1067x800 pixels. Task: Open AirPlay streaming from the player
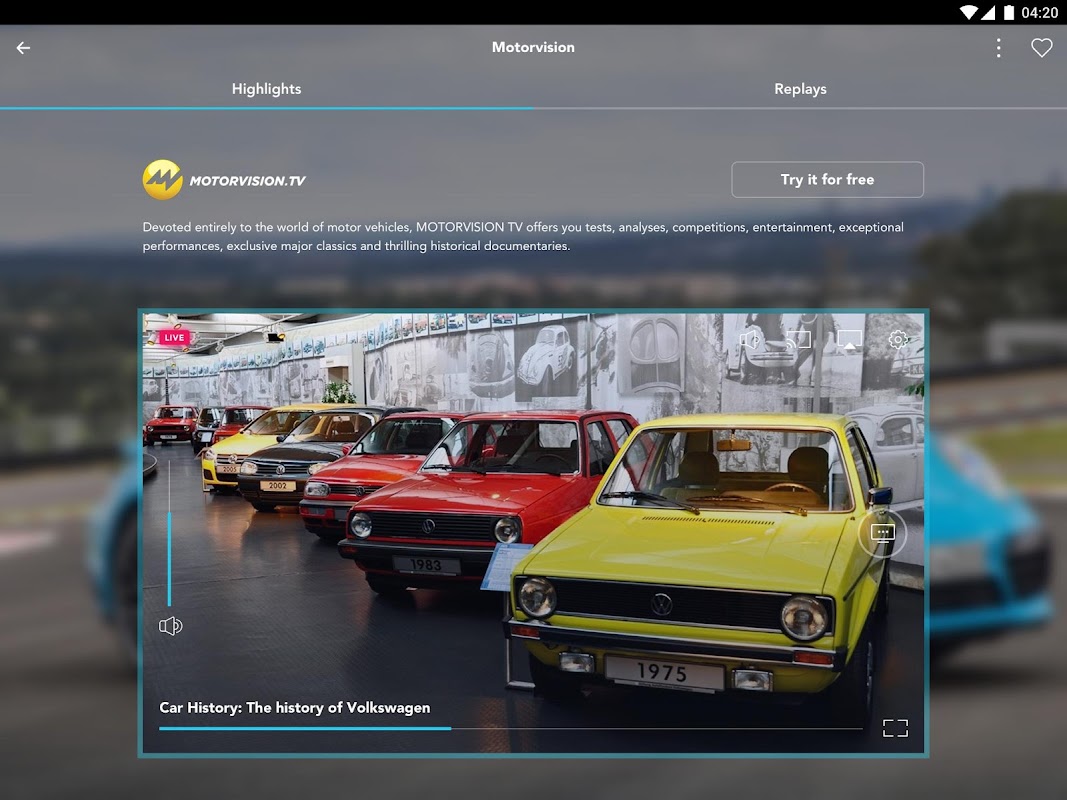tap(849, 339)
